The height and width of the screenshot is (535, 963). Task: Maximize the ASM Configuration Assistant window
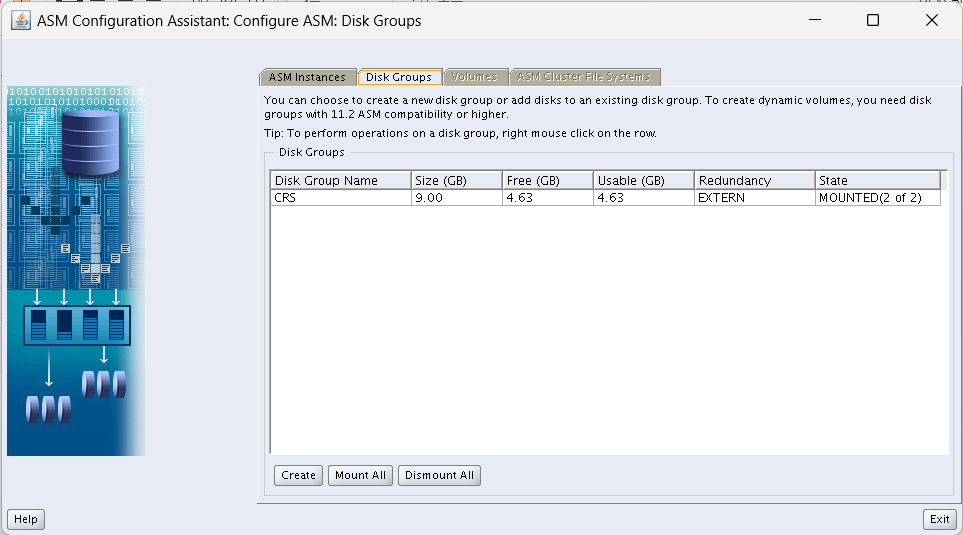point(873,20)
